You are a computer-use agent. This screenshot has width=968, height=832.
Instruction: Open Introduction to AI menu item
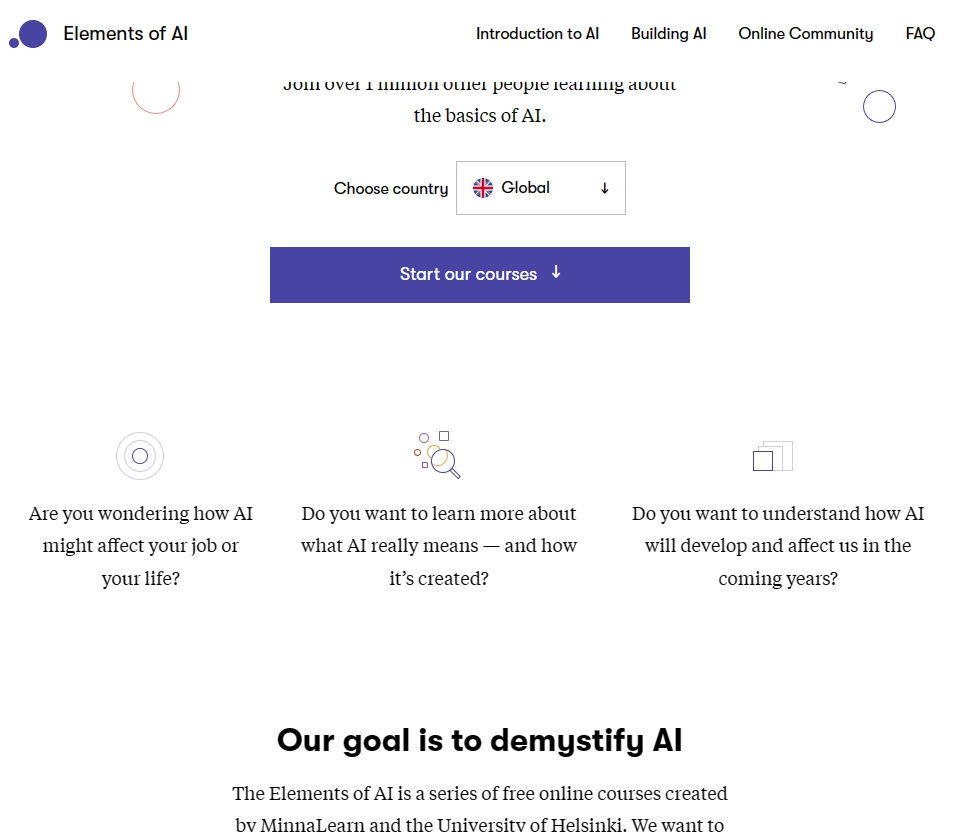pos(537,34)
